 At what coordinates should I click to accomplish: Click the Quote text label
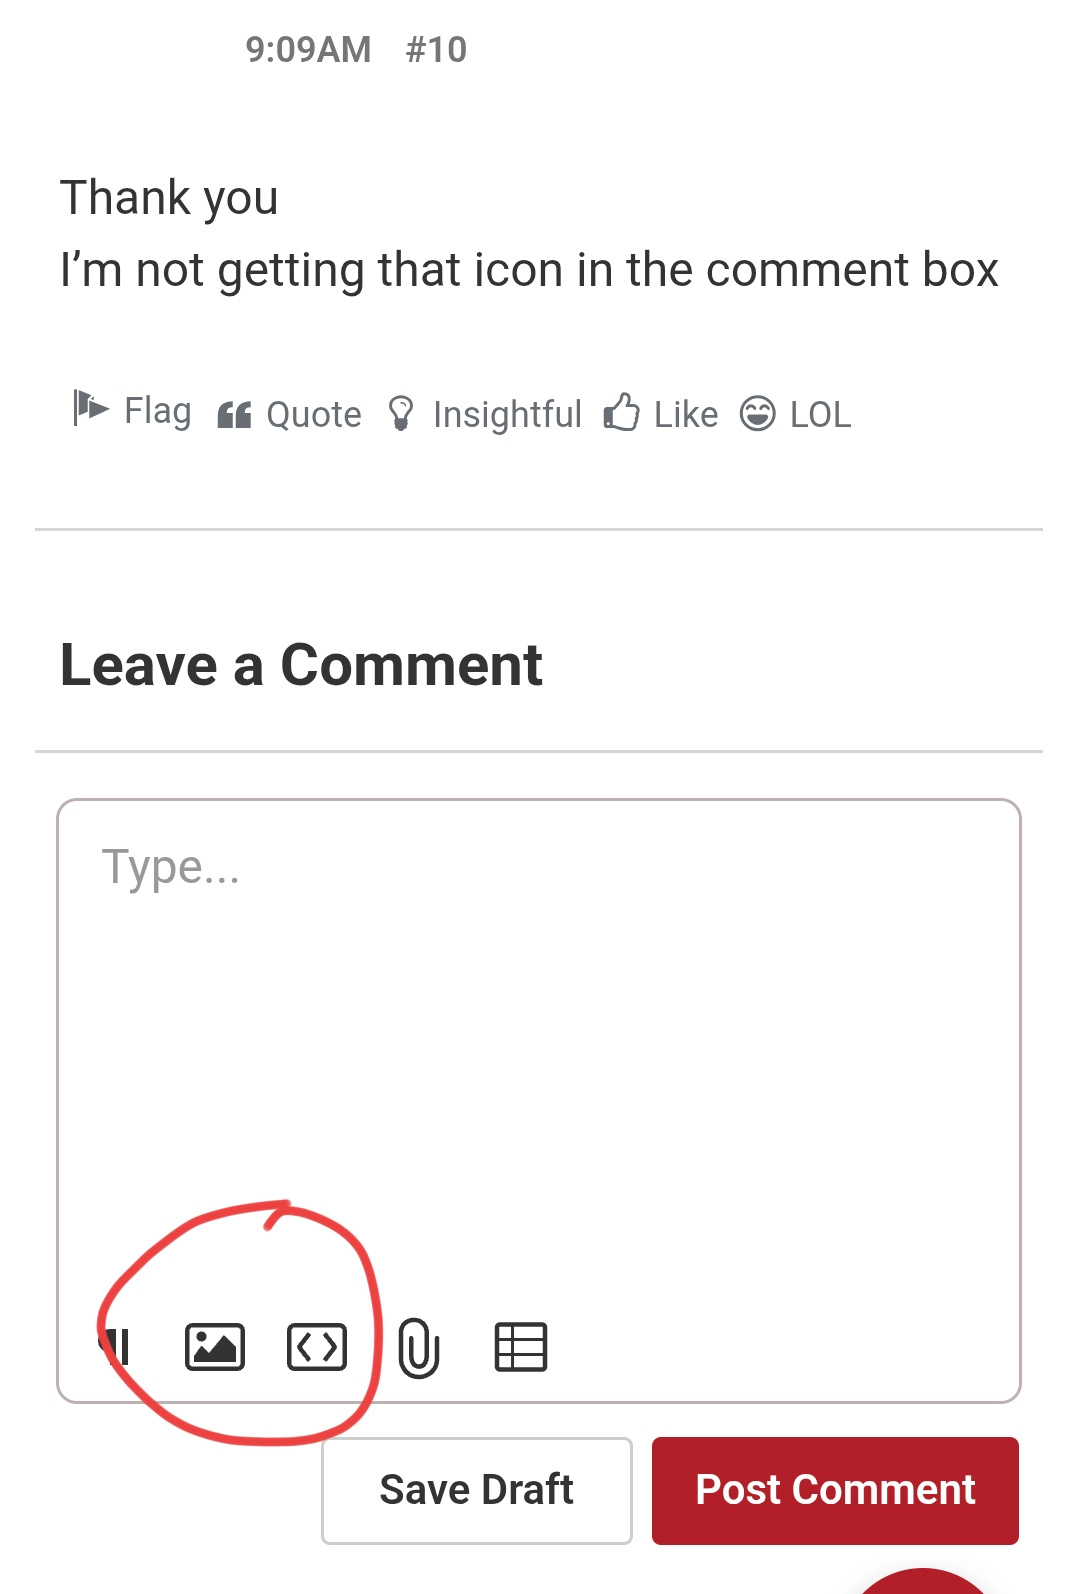point(314,414)
